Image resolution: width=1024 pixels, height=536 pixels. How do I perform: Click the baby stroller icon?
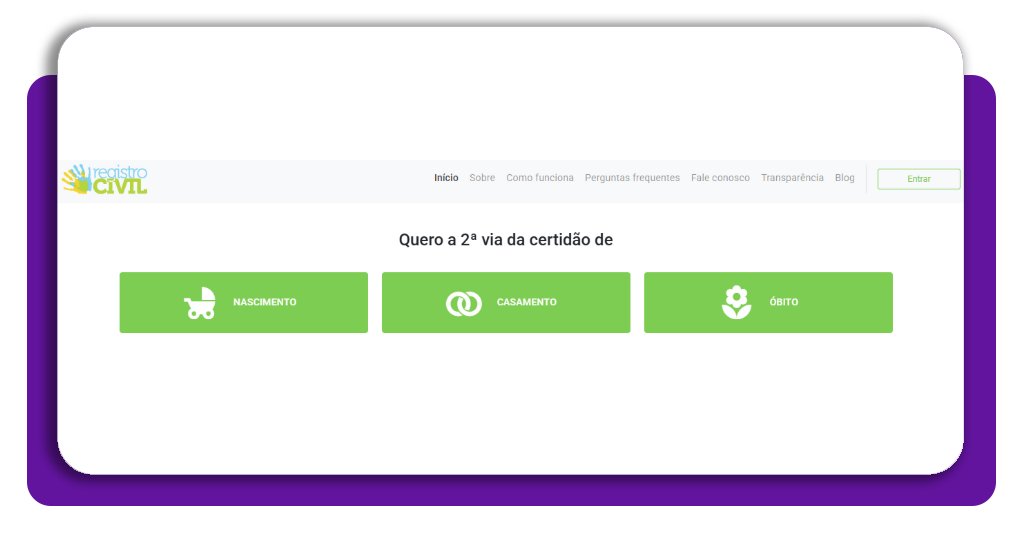200,303
